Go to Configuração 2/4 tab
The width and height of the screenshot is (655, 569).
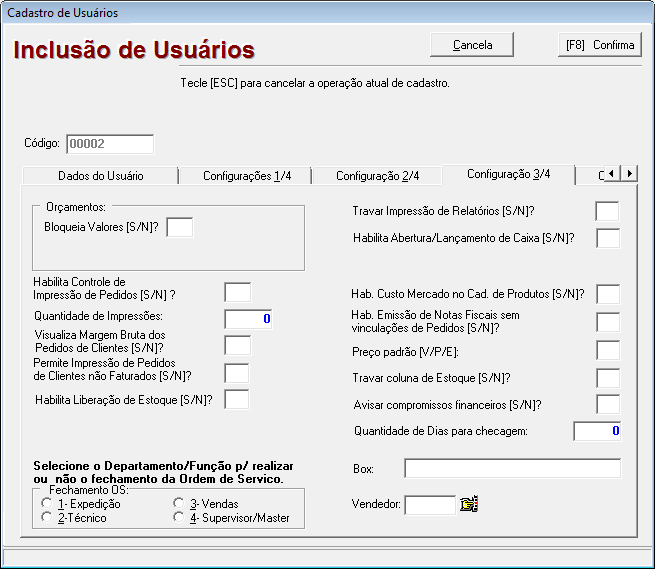[x=377, y=176]
